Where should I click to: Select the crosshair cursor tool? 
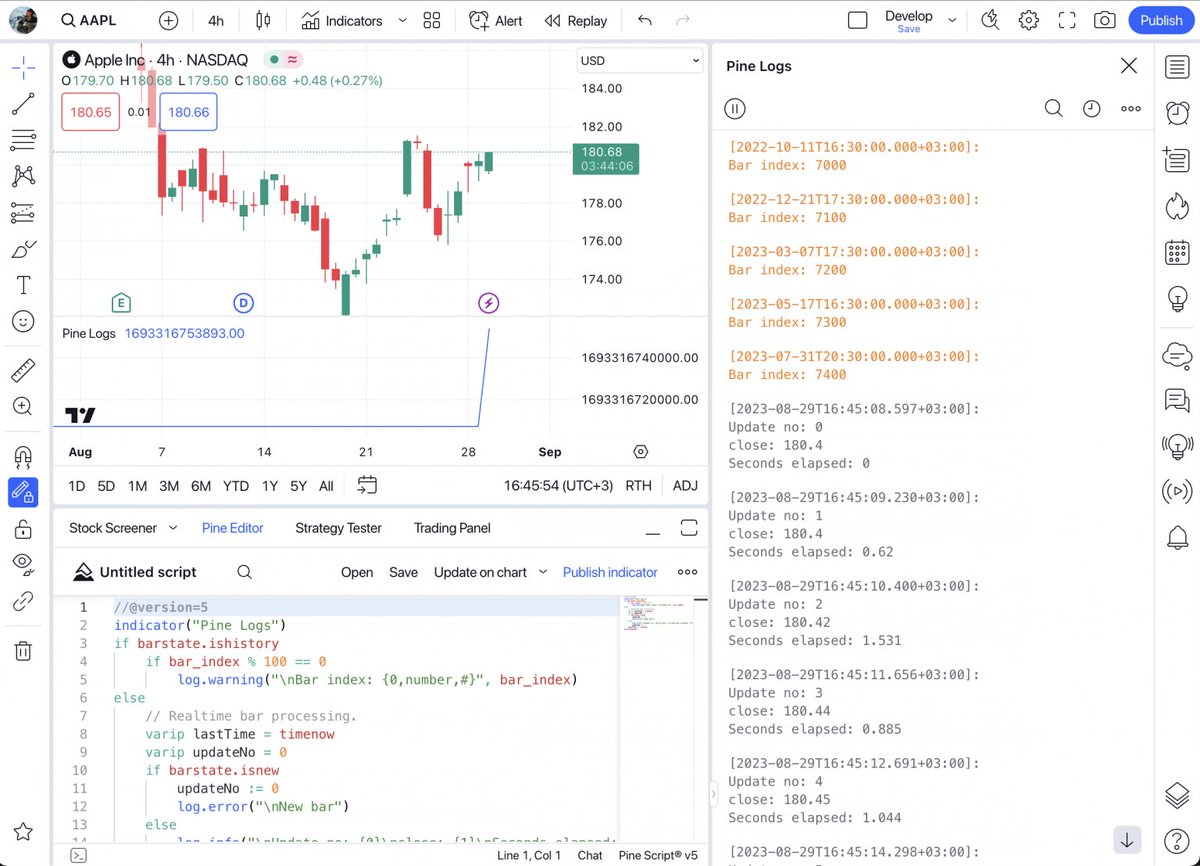coord(23,68)
